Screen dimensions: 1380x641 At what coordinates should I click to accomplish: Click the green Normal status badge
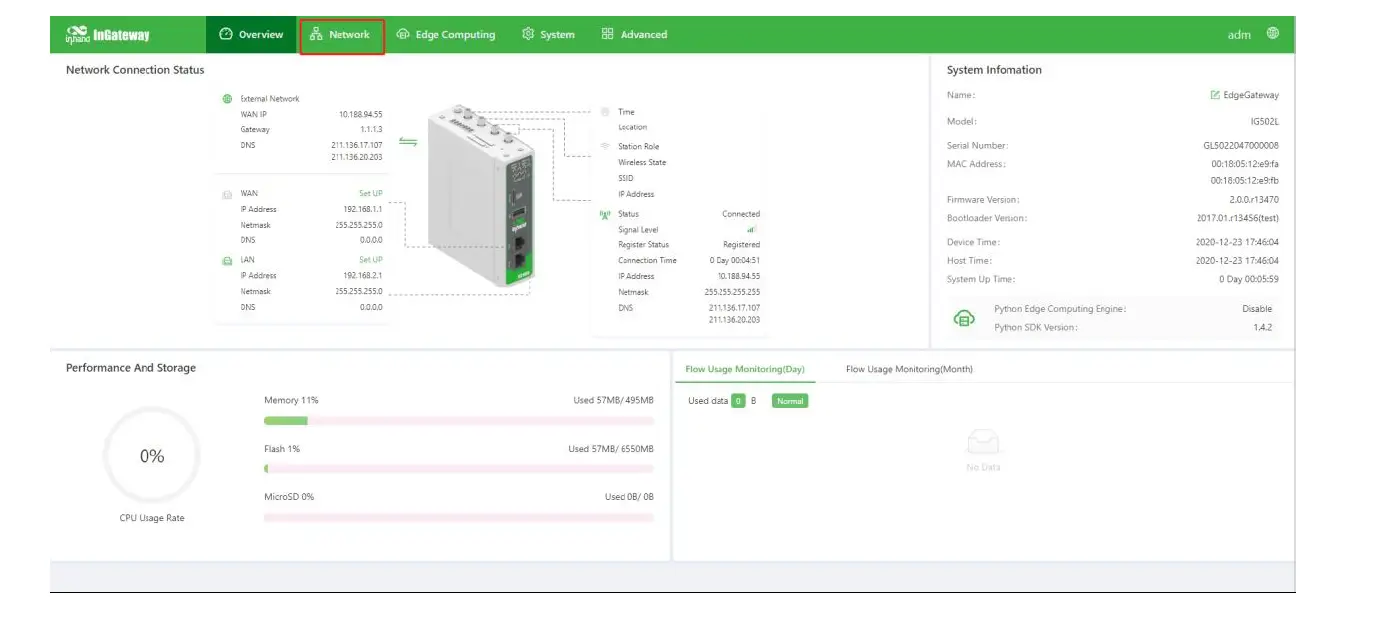[789, 401]
